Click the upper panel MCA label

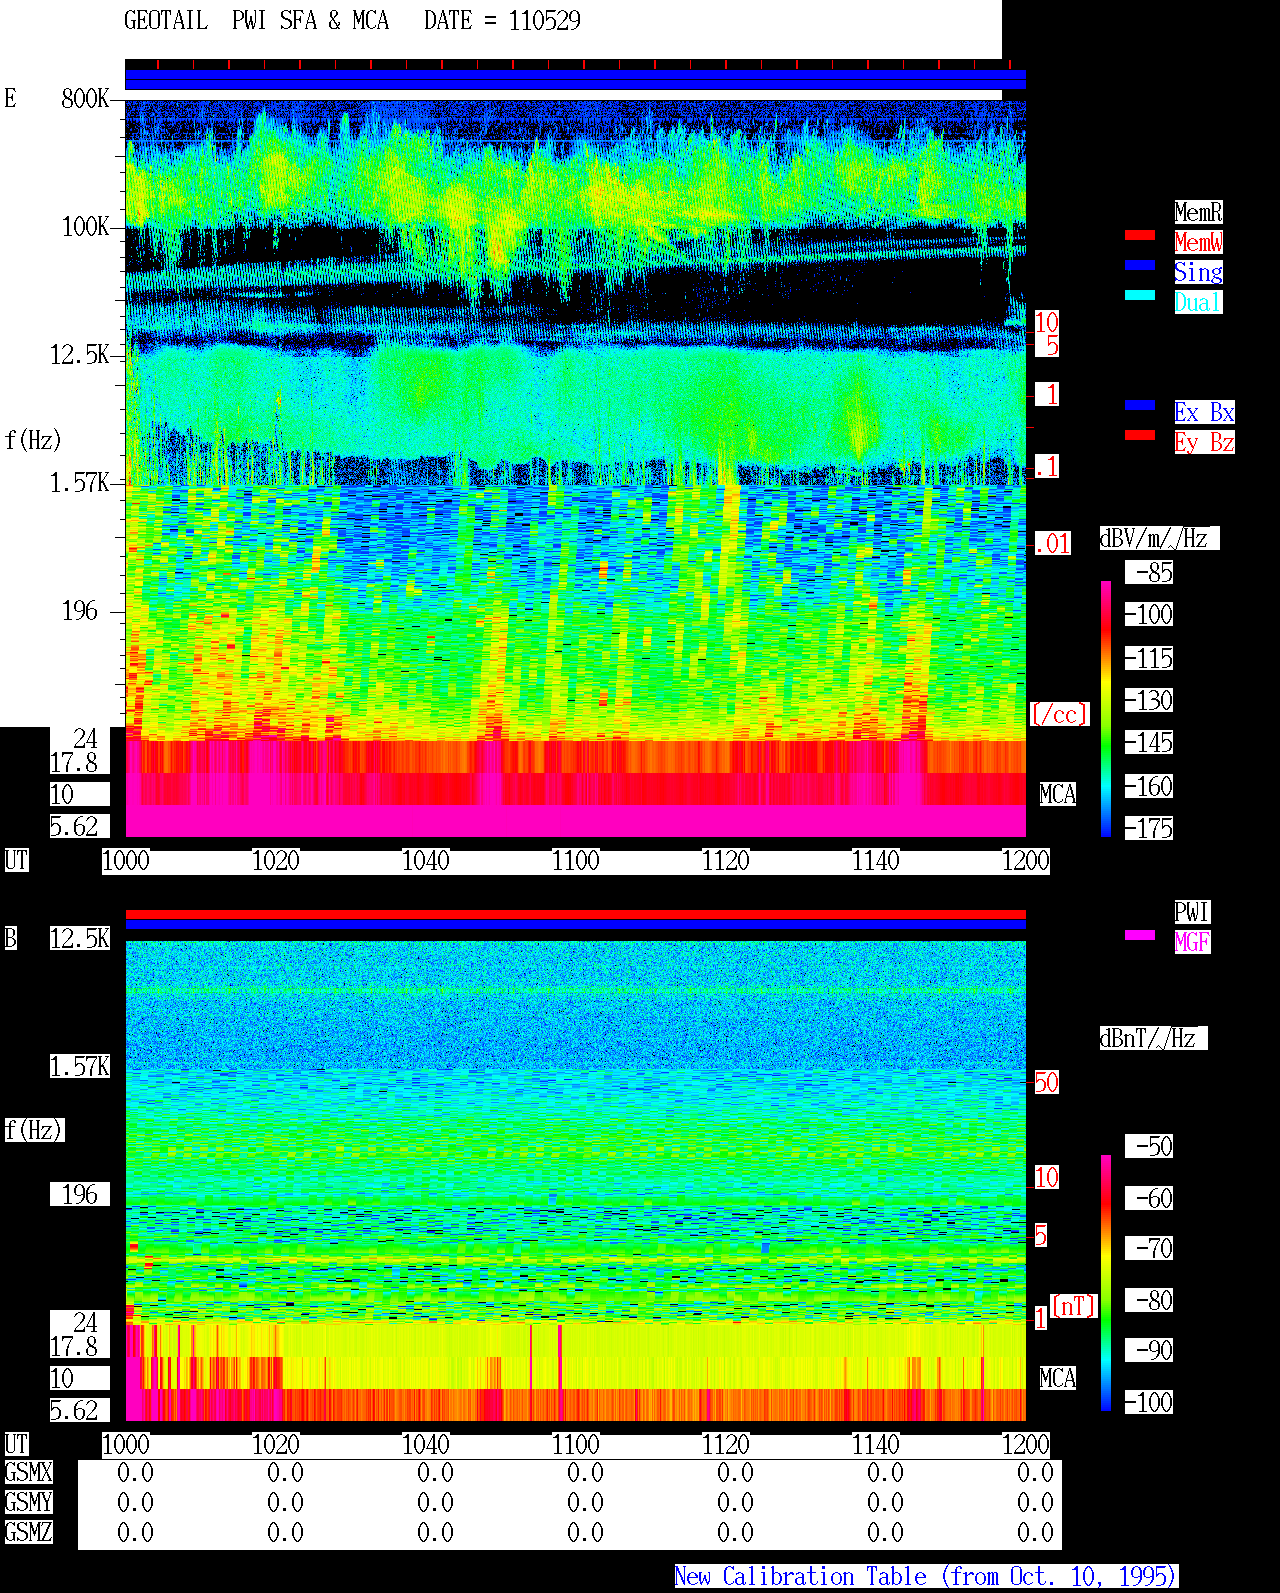1058,795
